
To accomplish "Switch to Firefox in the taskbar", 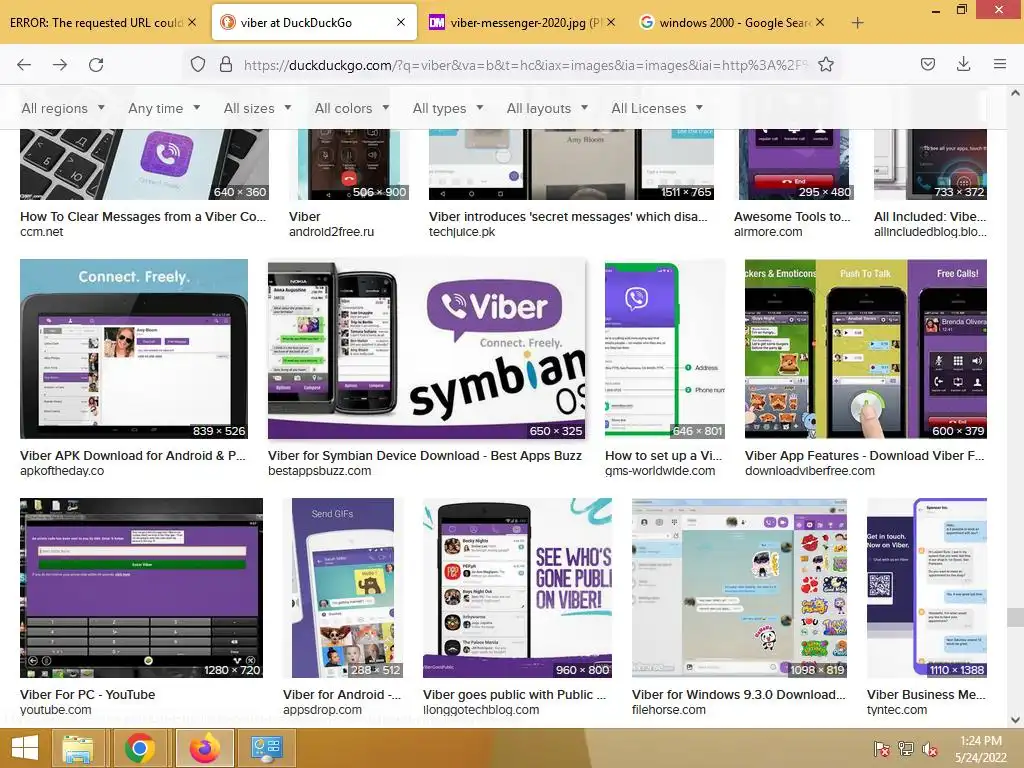I will (x=204, y=748).
